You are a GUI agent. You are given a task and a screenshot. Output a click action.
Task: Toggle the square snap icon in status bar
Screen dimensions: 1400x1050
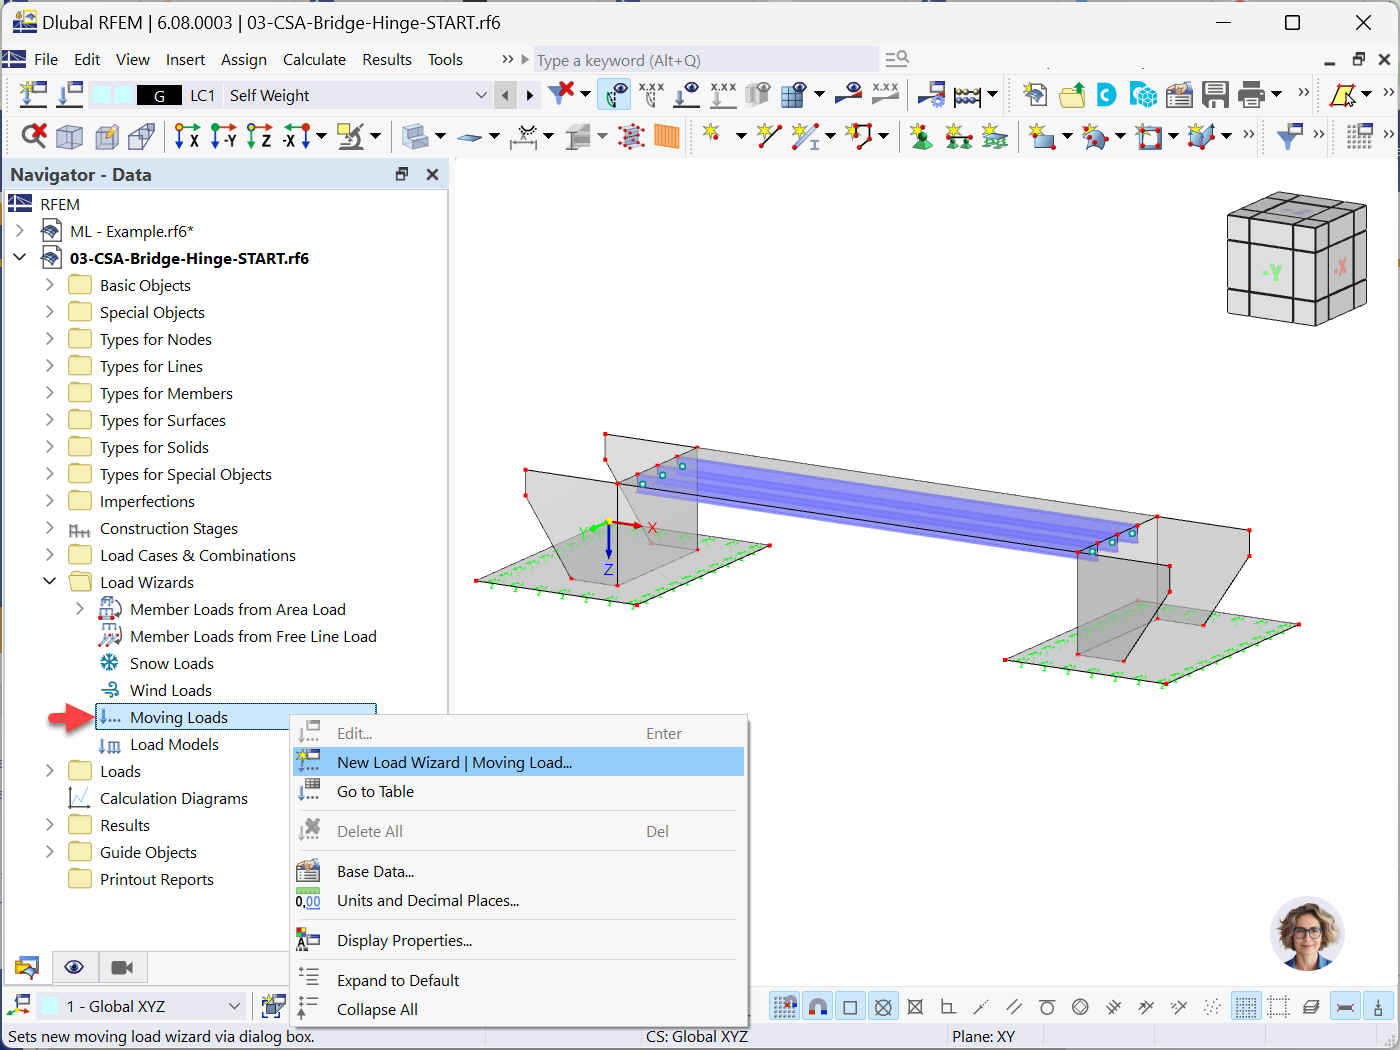coord(850,1007)
